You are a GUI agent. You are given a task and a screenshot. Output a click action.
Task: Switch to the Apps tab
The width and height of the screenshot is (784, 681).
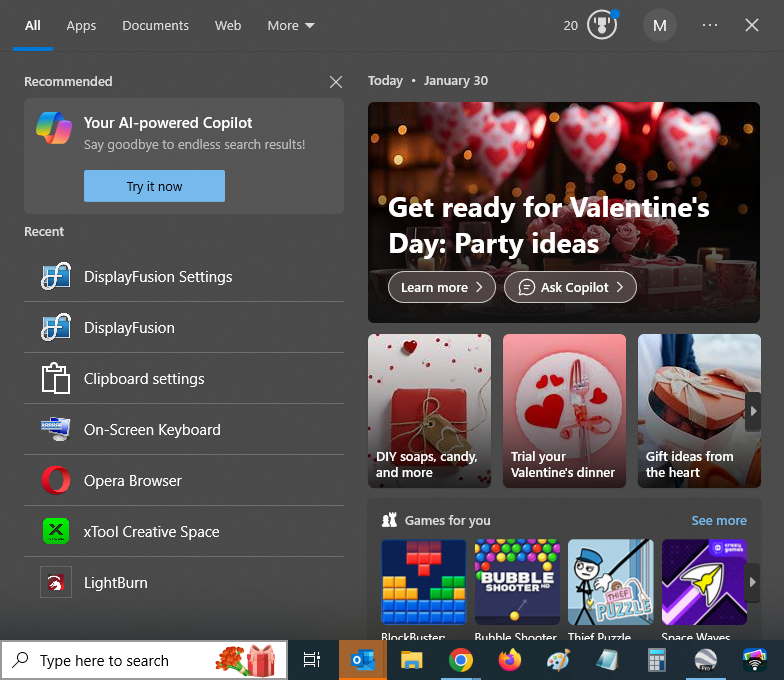[x=81, y=25]
